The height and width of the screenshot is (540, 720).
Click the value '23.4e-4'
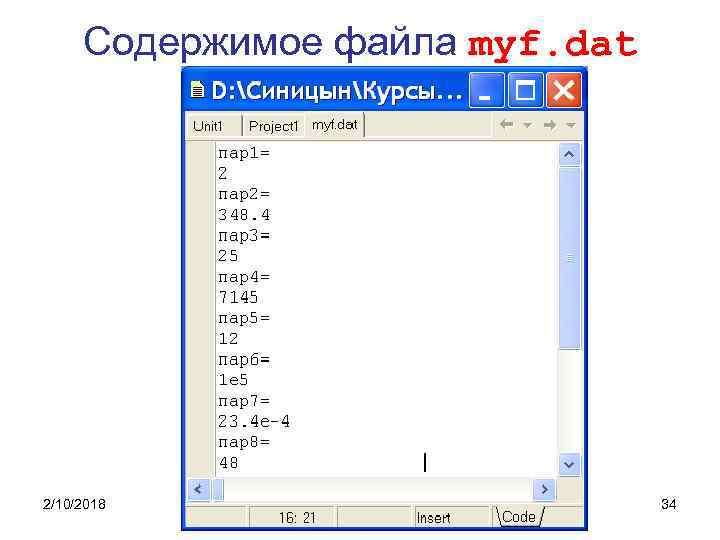tap(254, 422)
